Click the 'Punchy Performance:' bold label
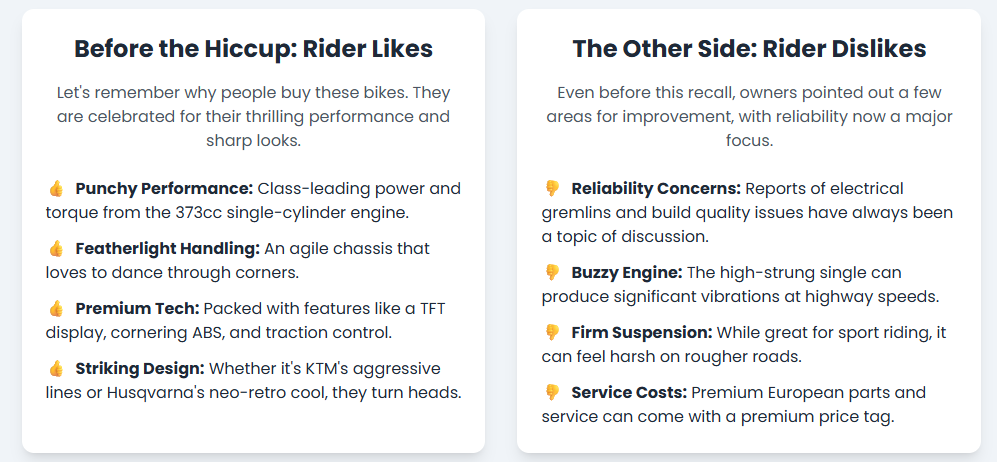This screenshot has width=997, height=462. 164,188
